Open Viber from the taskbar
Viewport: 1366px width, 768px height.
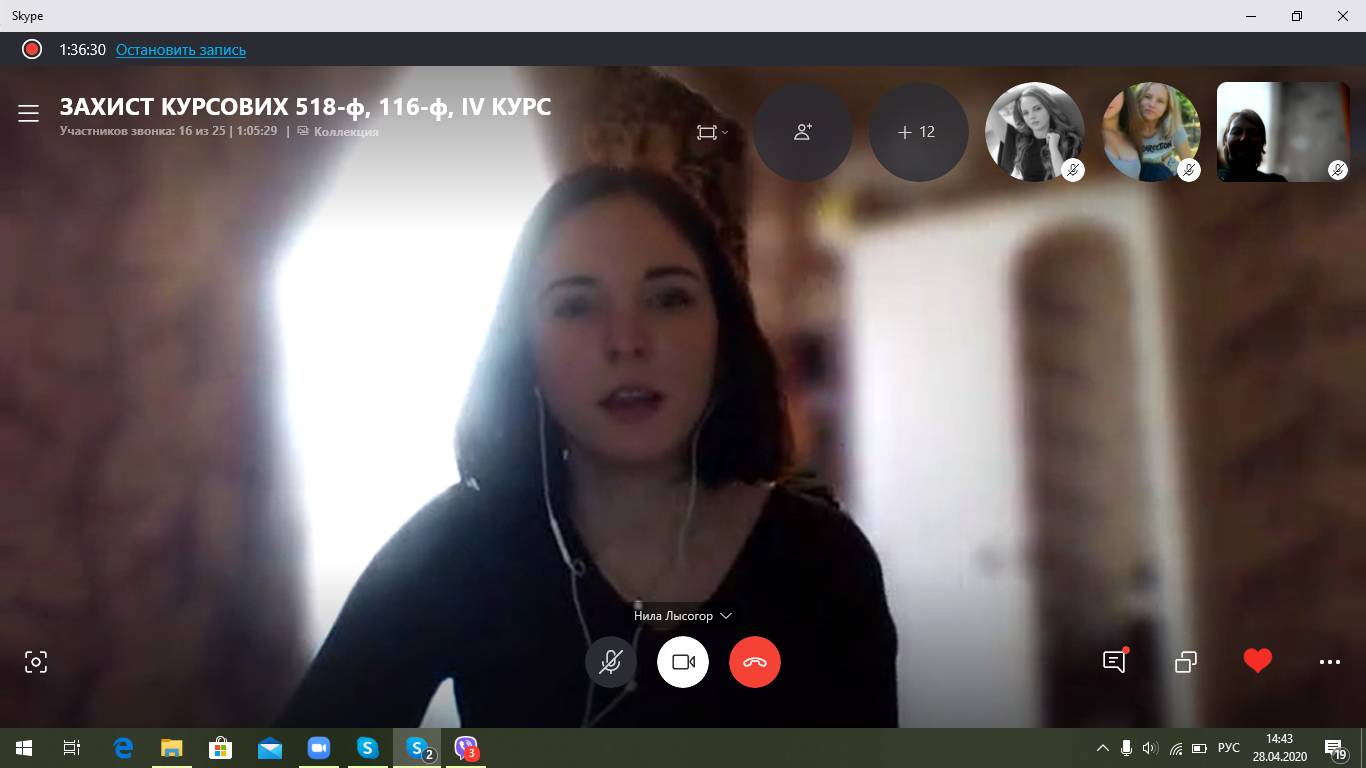466,748
